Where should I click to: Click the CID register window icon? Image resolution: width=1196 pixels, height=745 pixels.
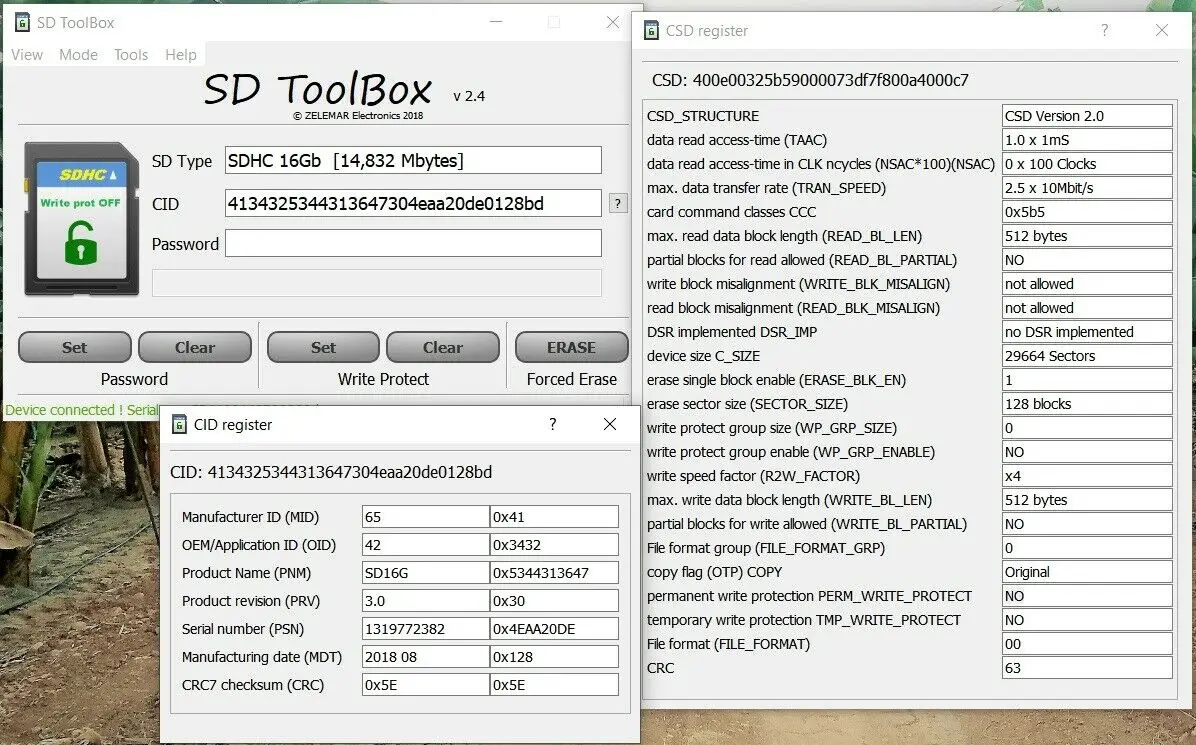pos(179,424)
